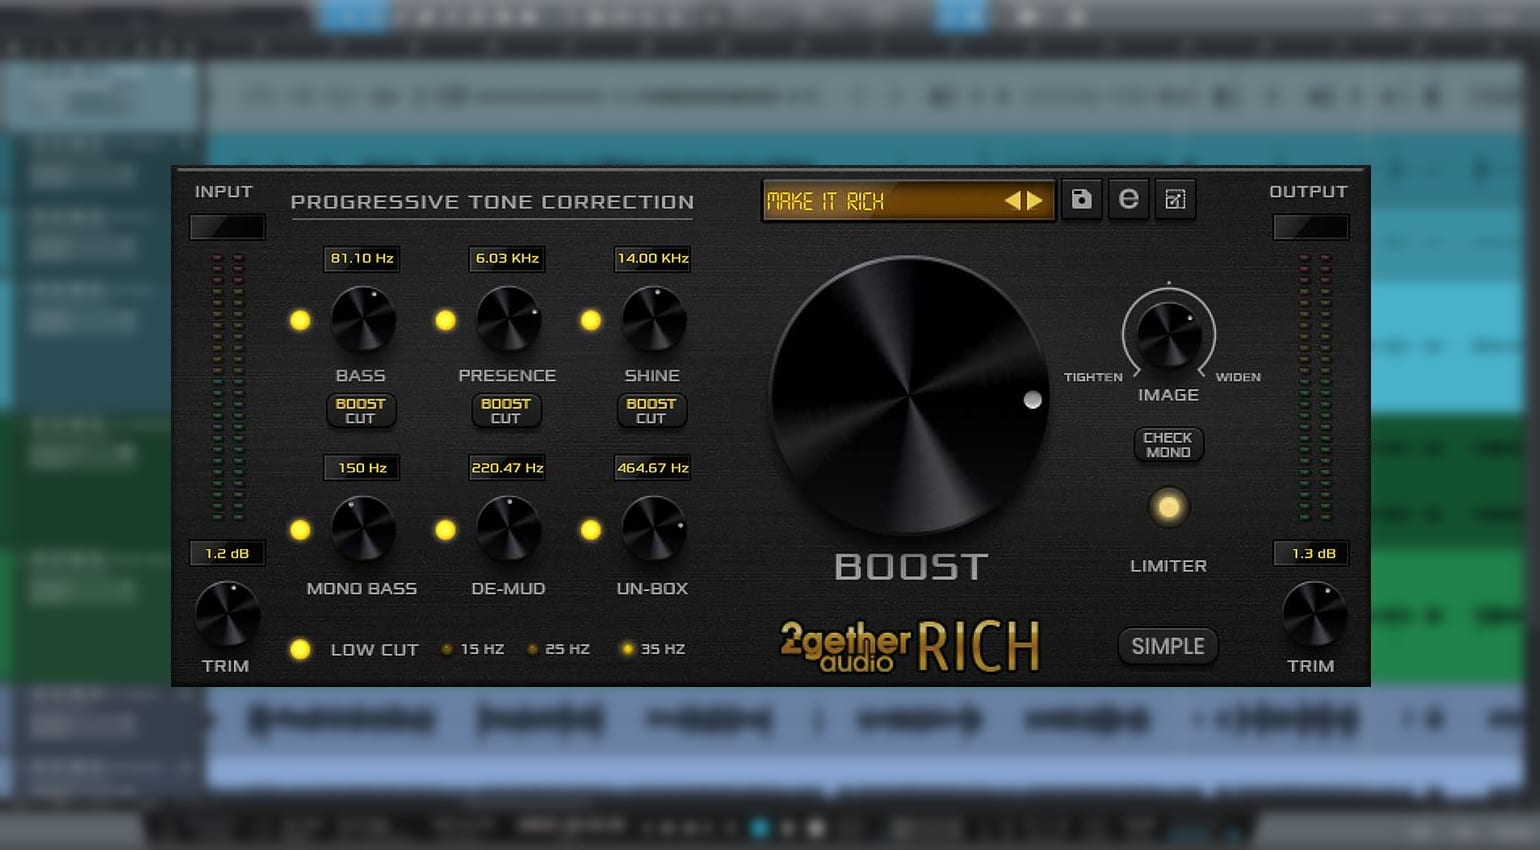Go to the next preset with right arrow
1540x850 pixels.
[x=1035, y=201]
